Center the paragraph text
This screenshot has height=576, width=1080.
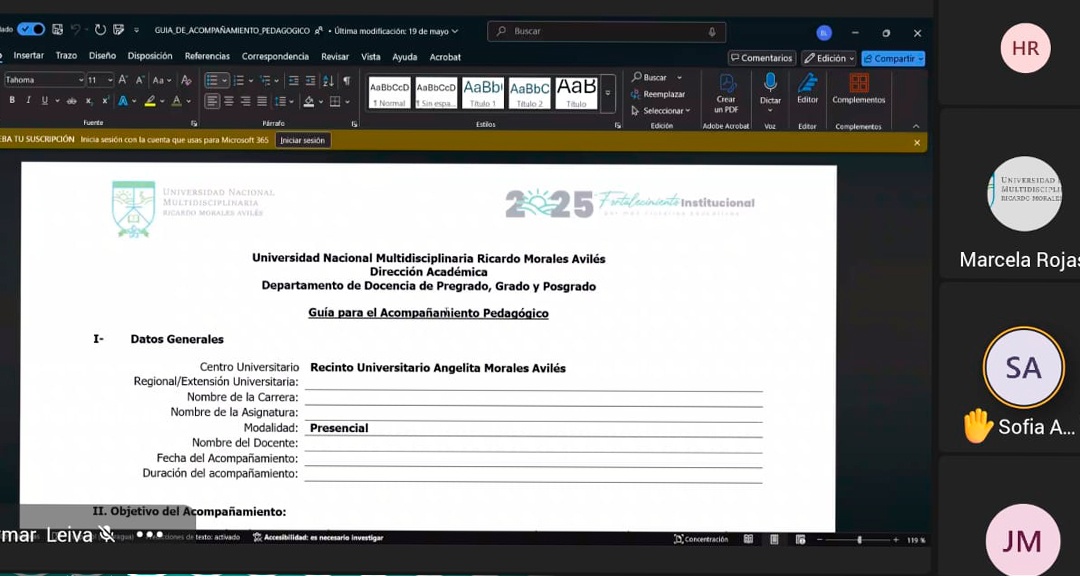tap(229, 101)
